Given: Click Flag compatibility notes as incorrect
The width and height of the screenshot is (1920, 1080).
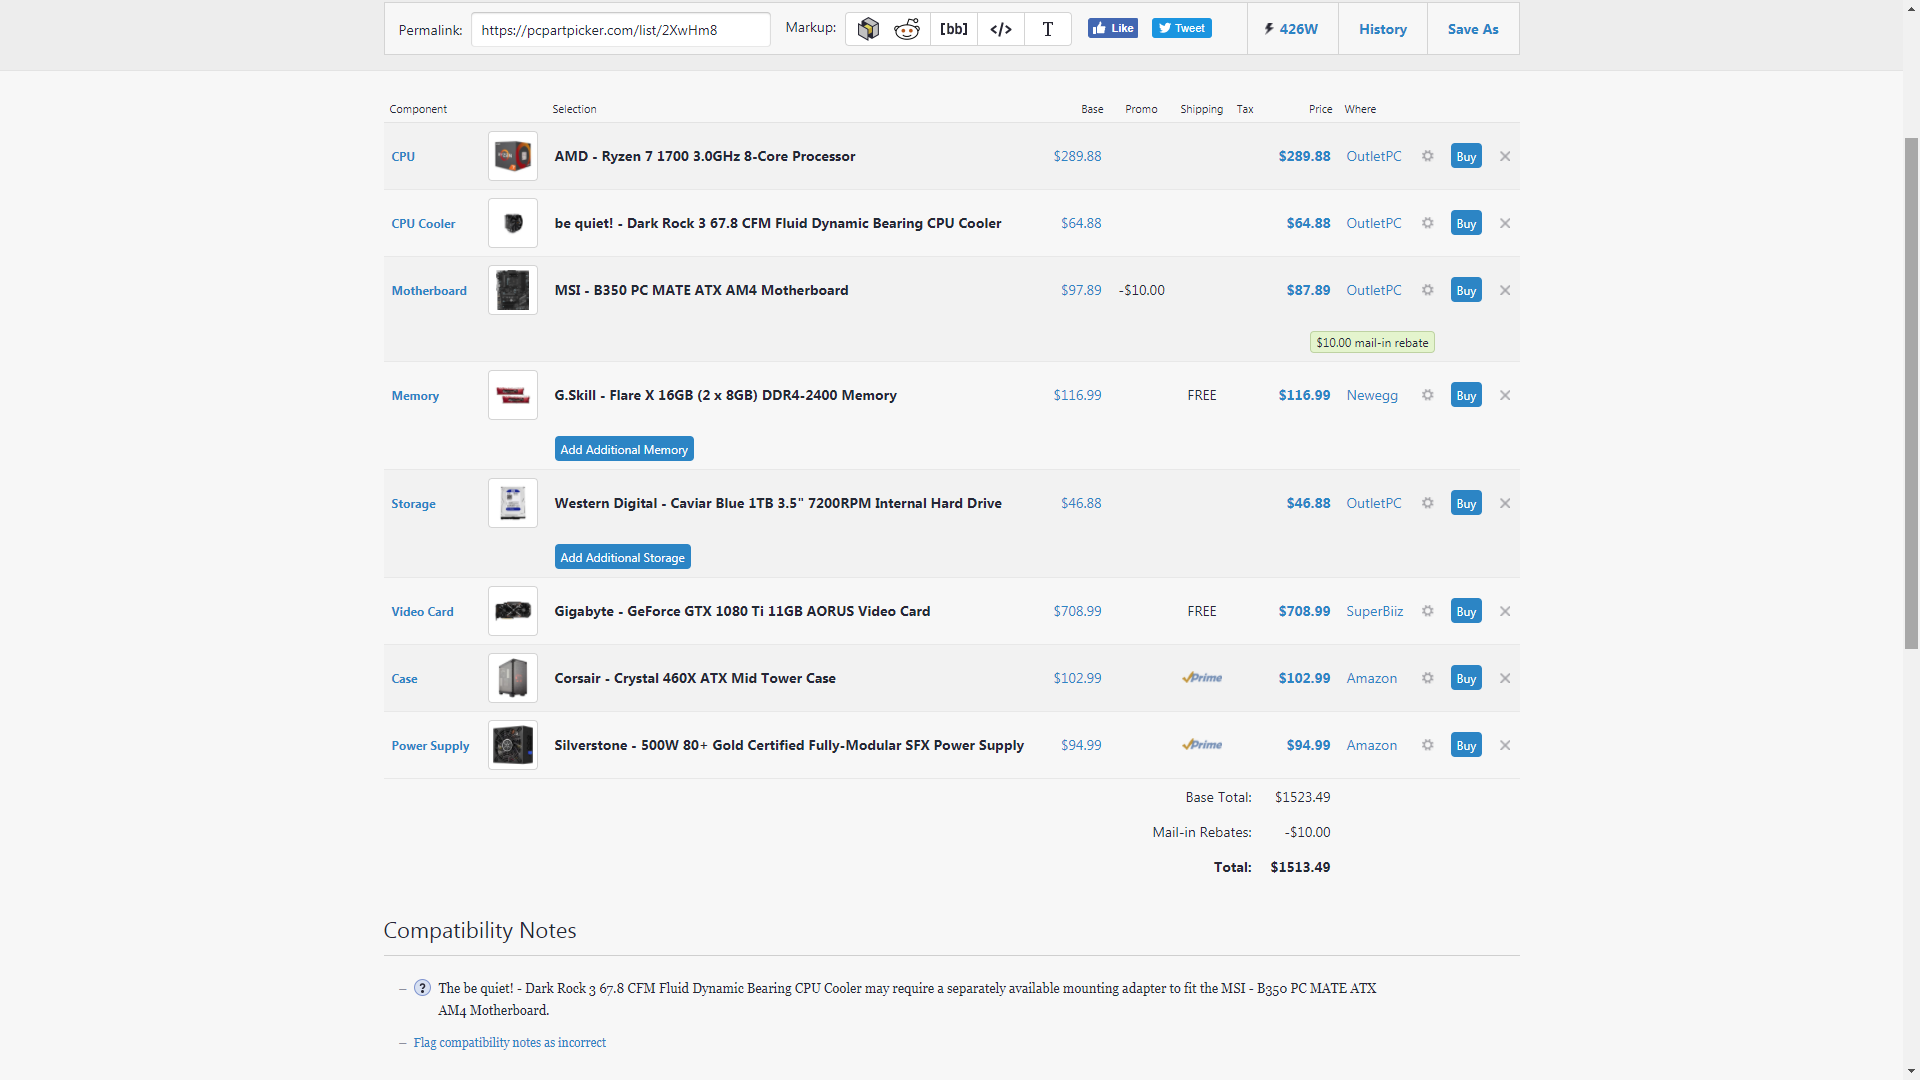Looking at the screenshot, I should (x=509, y=1042).
